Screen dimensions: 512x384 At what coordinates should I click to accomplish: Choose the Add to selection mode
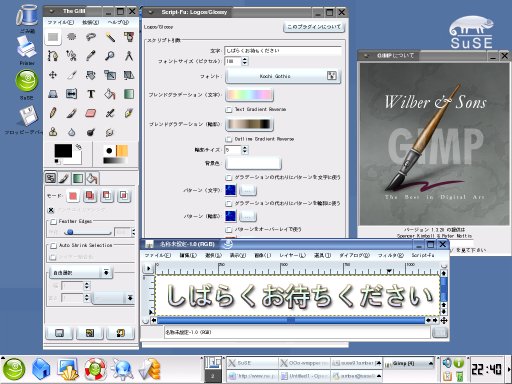pyautogui.click(x=90, y=196)
